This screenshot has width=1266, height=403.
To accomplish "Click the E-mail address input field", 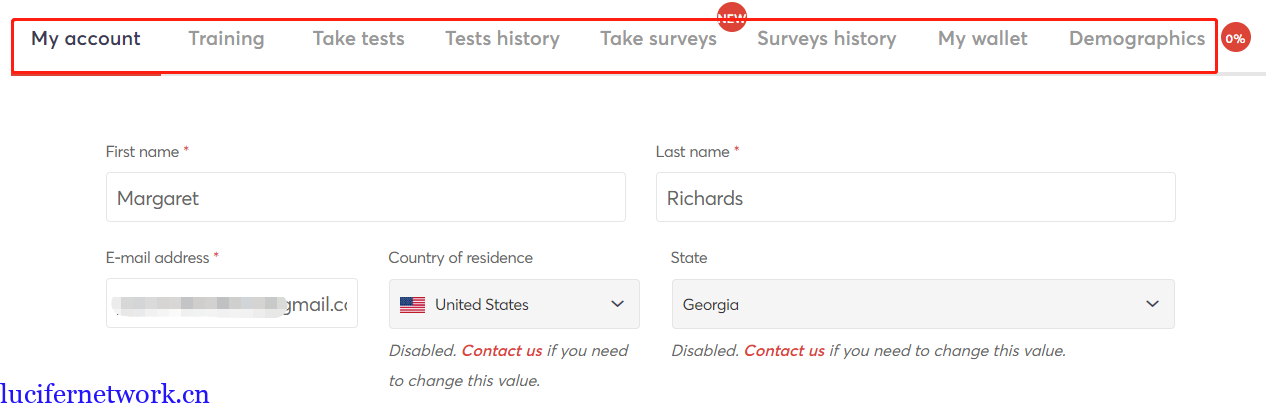I will [231, 304].
